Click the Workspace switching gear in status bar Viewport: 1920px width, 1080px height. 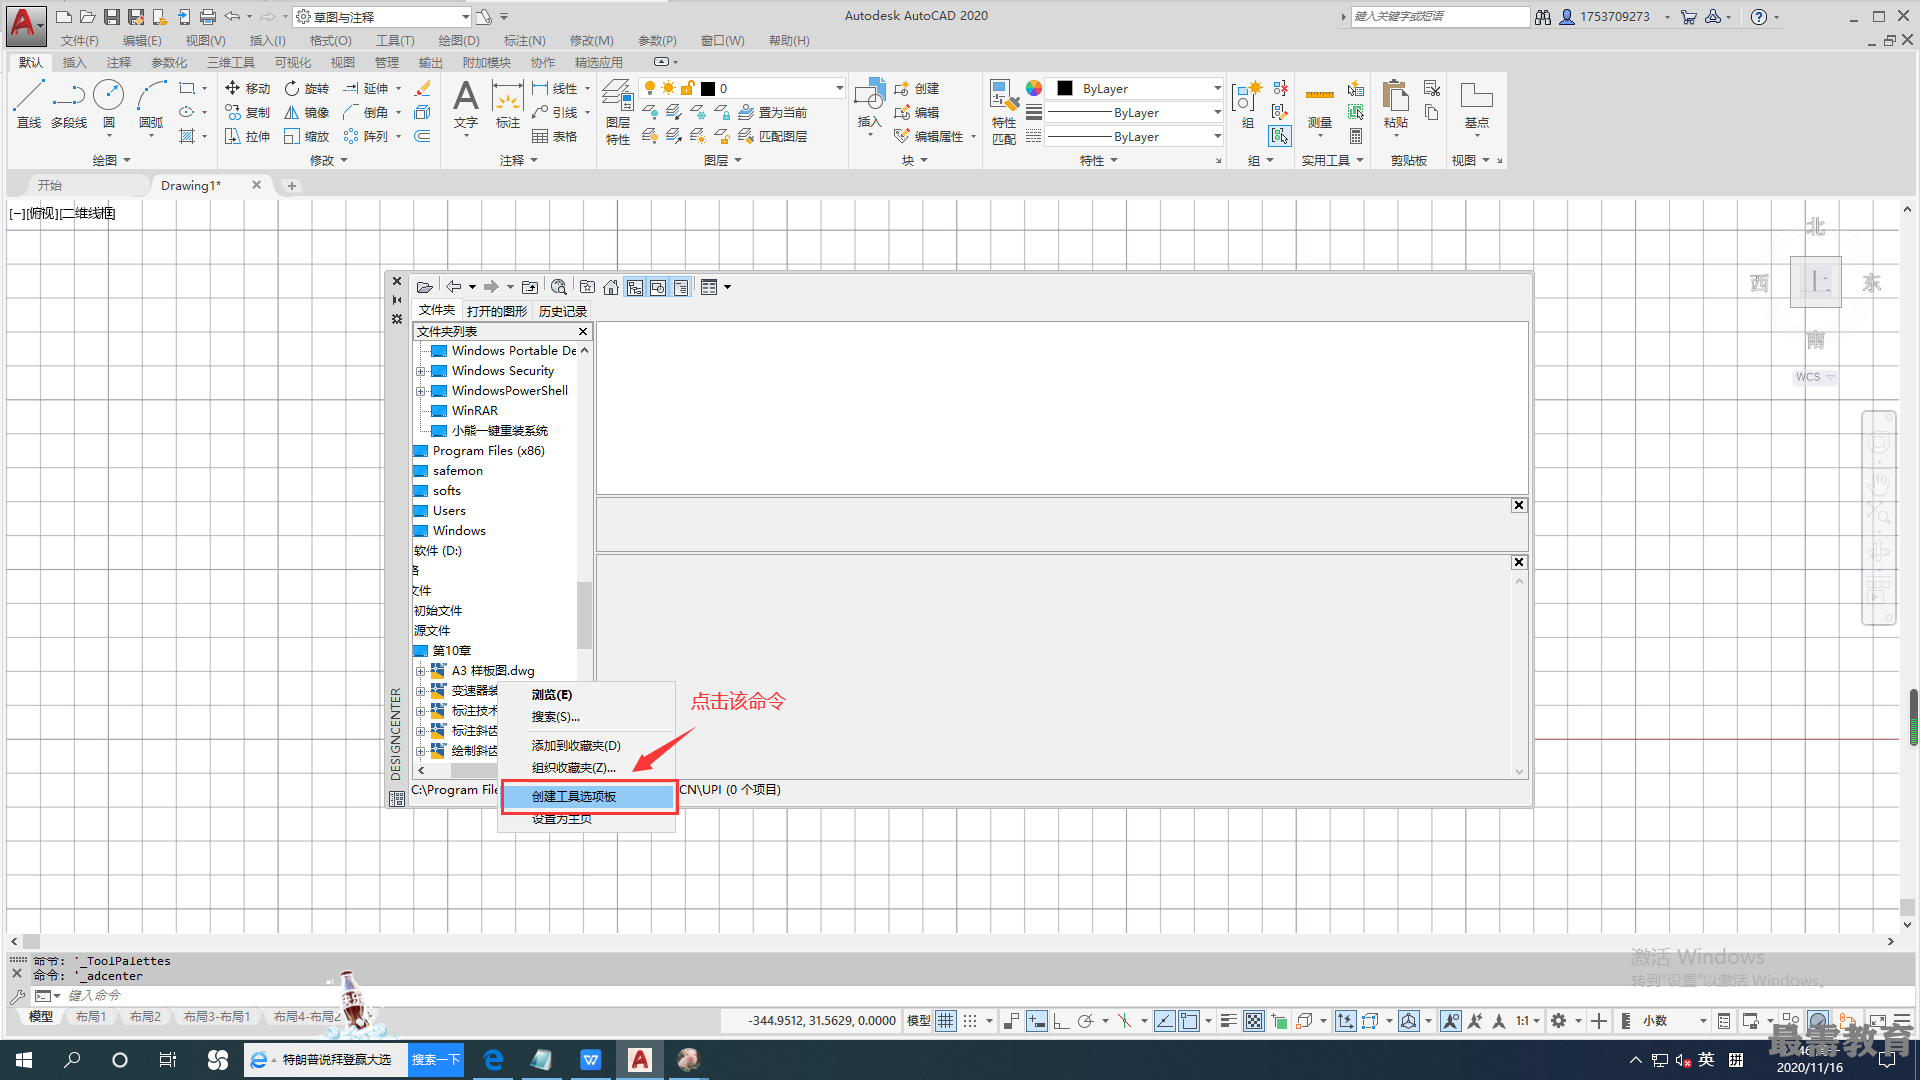pos(1558,1020)
